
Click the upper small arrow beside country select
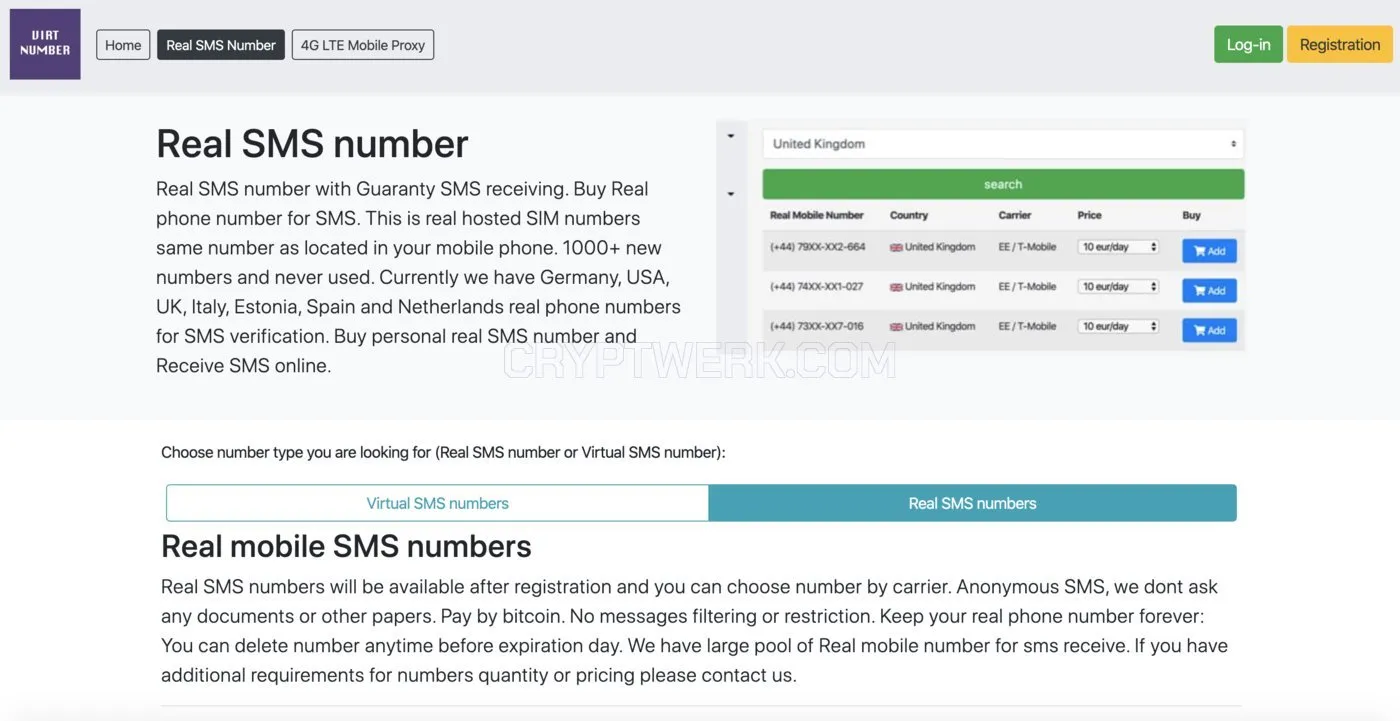(731, 136)
